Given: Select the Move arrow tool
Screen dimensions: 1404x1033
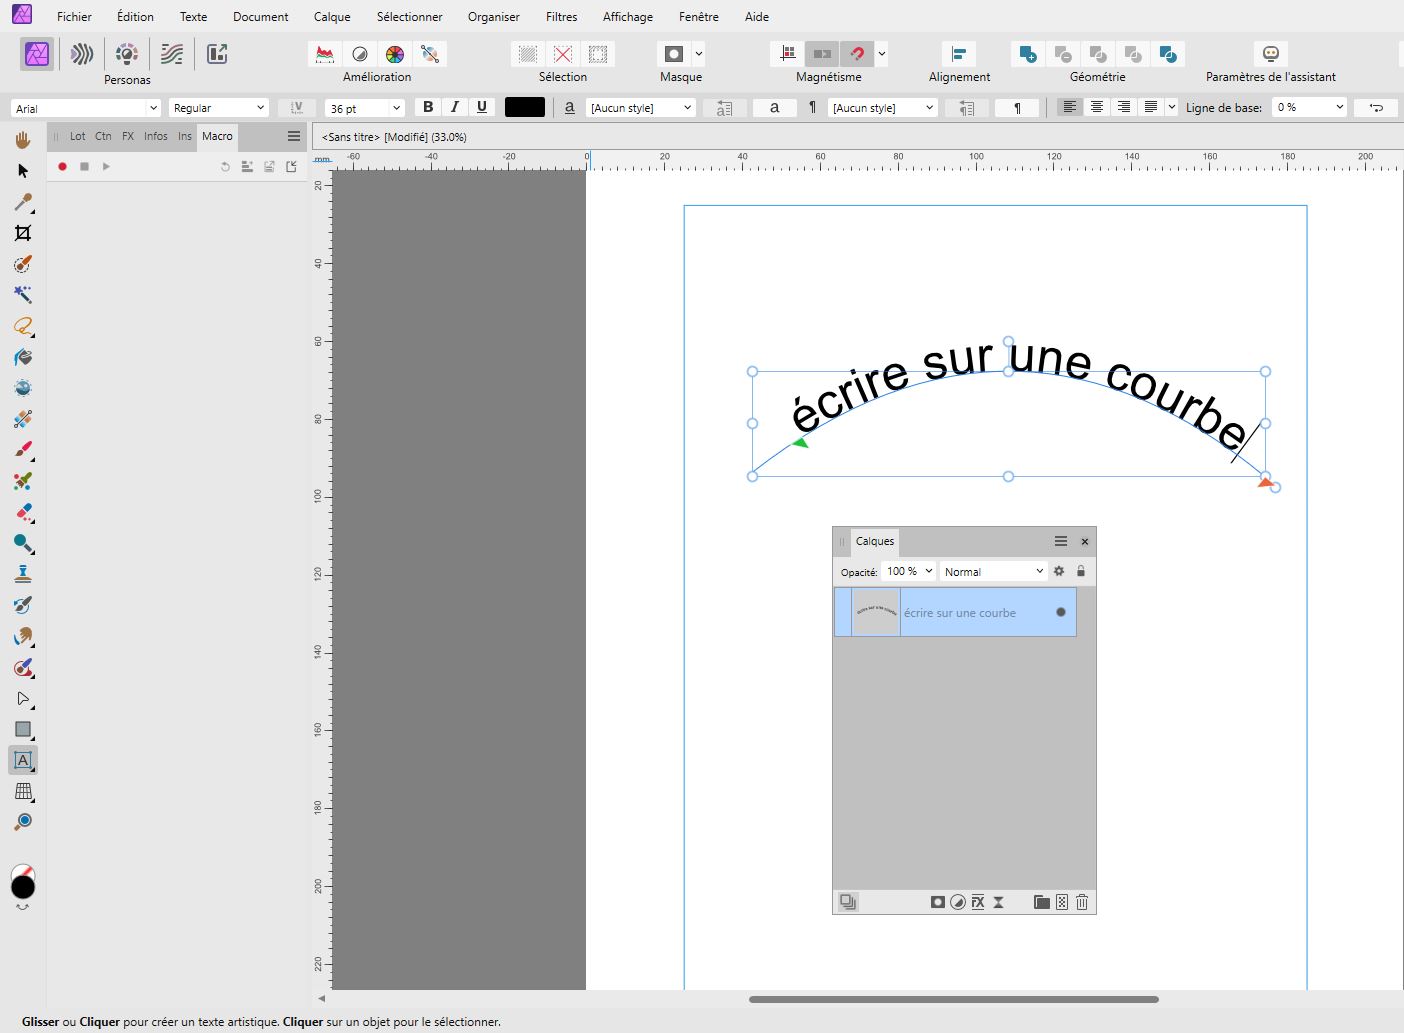Looking at the screenshot, I should [x=23, y=171].
